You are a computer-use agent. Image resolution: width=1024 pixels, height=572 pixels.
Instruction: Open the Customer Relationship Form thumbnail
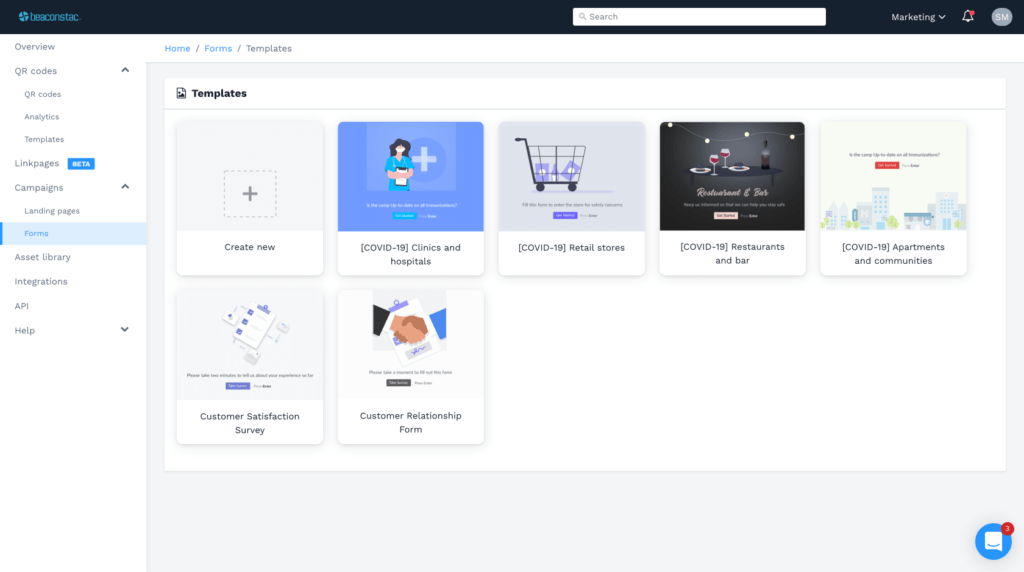coord(410,345)
